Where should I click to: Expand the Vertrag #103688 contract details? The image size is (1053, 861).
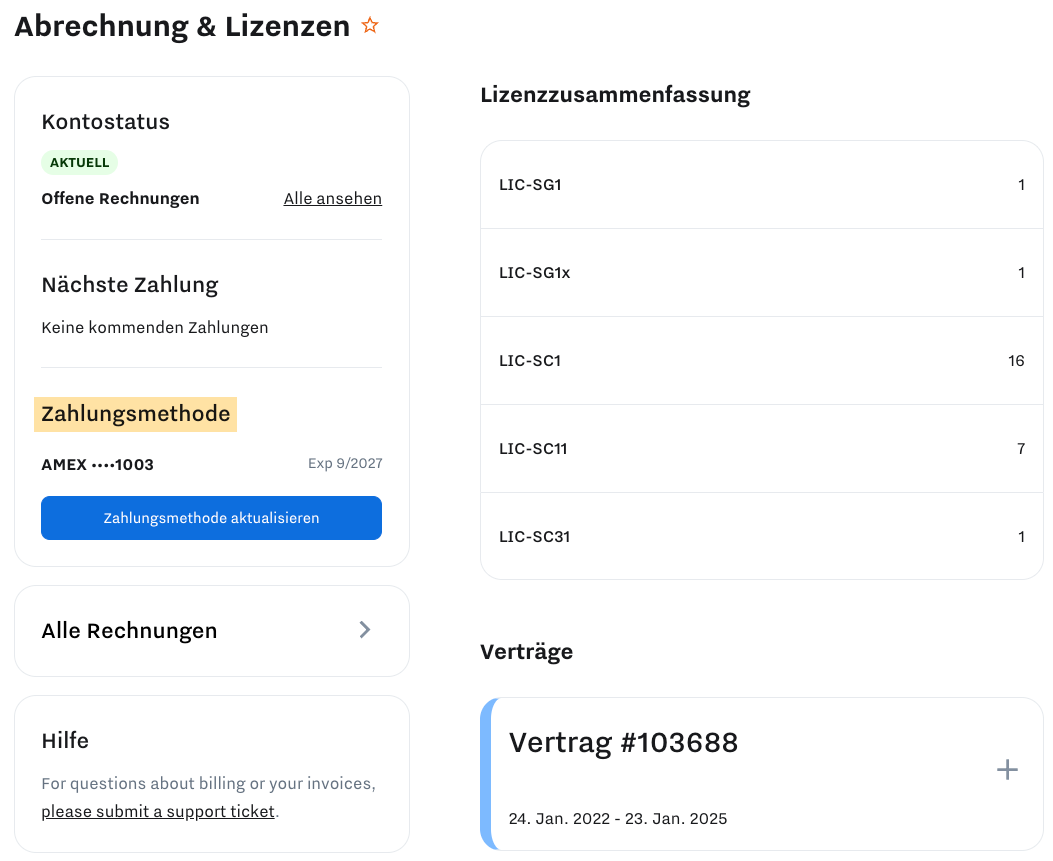(1007, 770)
